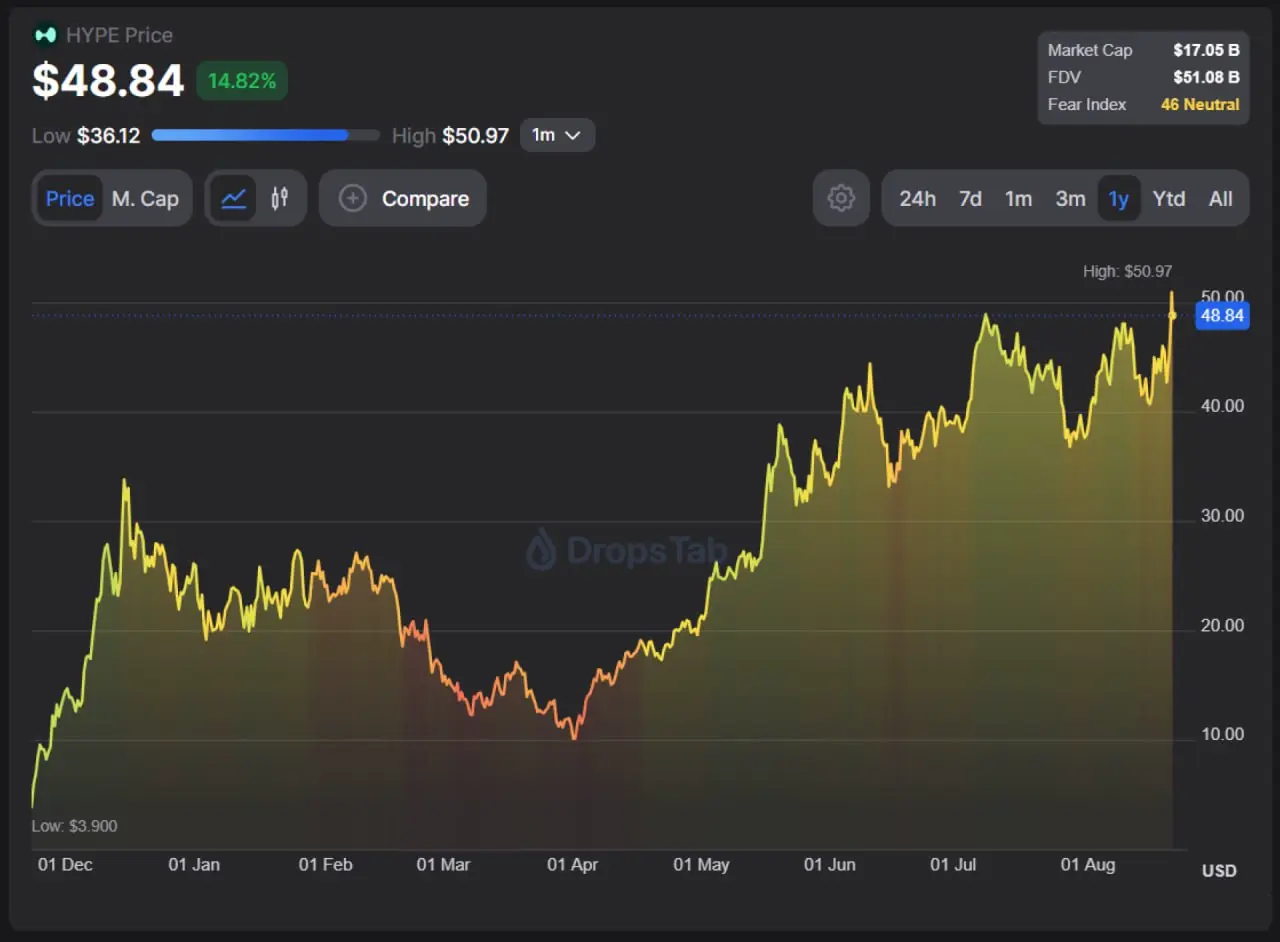This screenshot has width=1280, height=942.
Task: Select the 1y timeframe tab
Action: click(x=1118, y=198)
